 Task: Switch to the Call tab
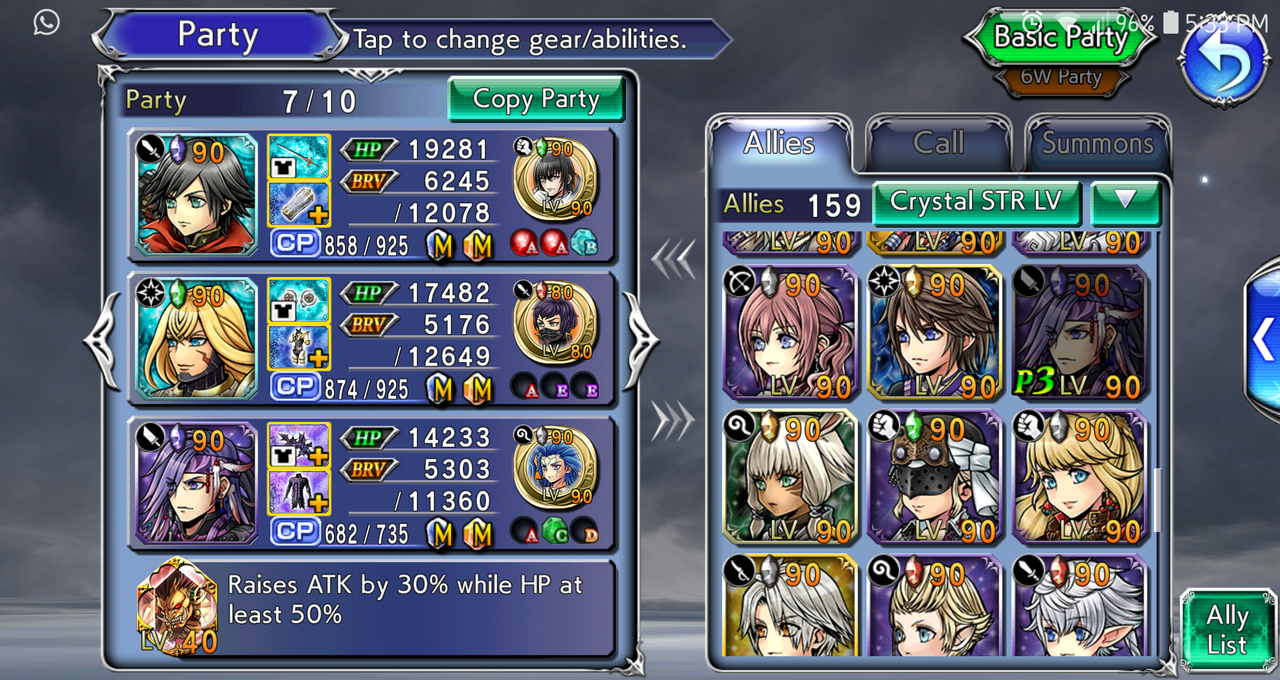[938, 143]
